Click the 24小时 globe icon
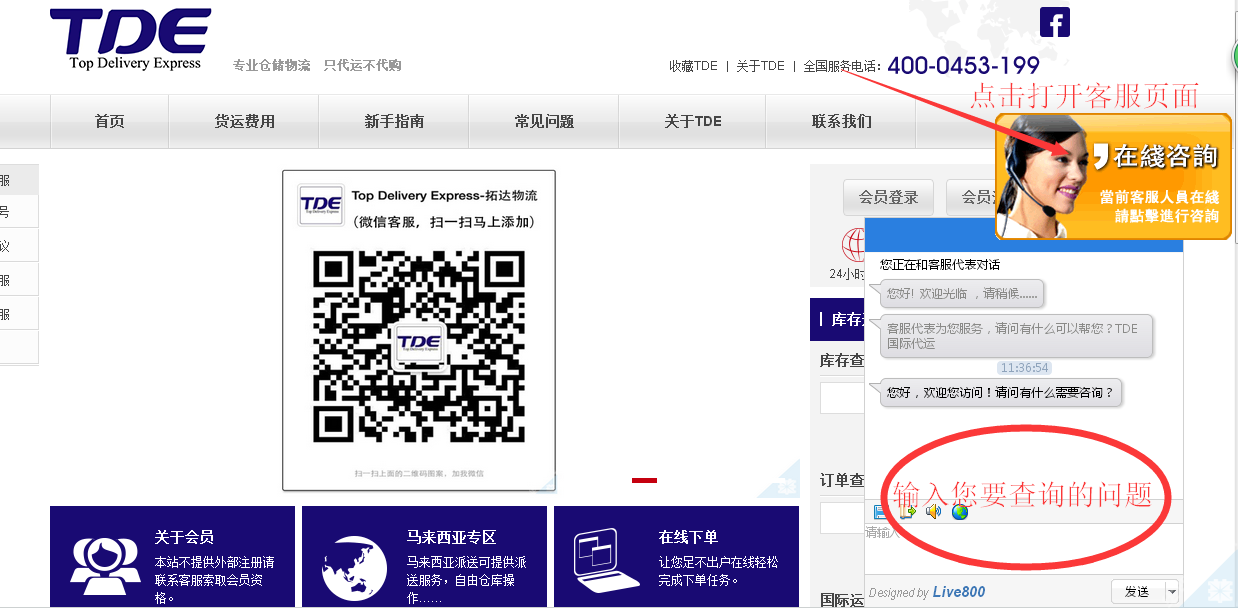The width and height of the screenshot is (1238, 608). pyautogui.click(x=853, y=244)
